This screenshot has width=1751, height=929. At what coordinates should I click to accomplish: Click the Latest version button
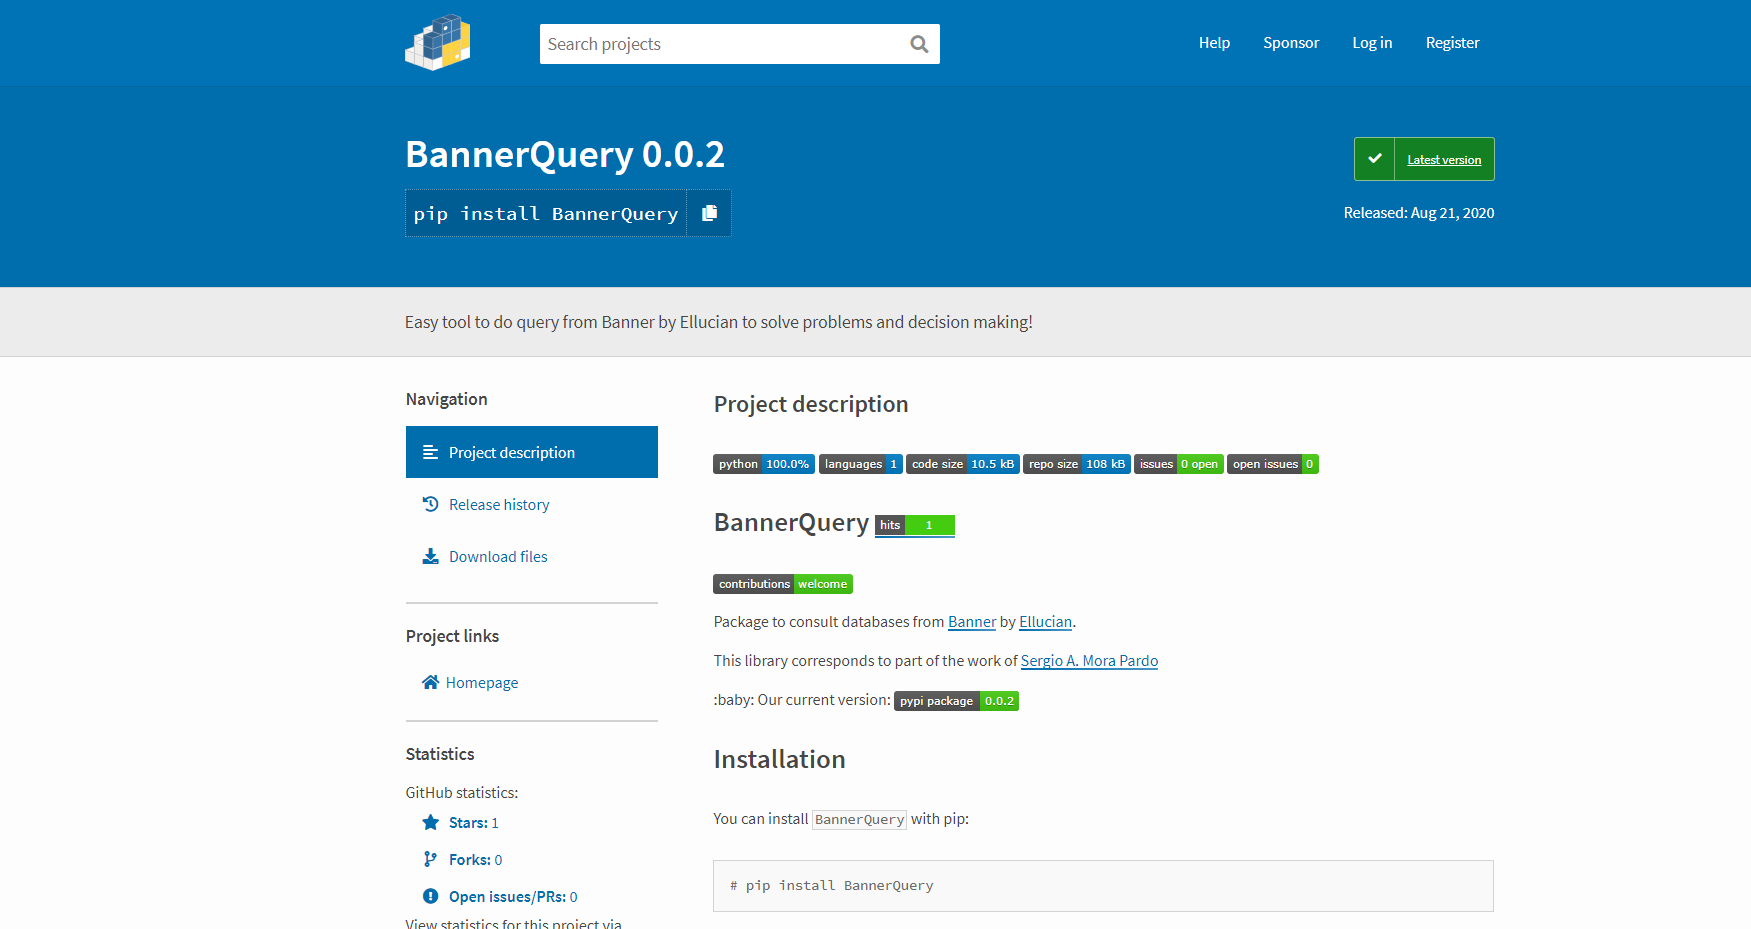(1443, 158)
